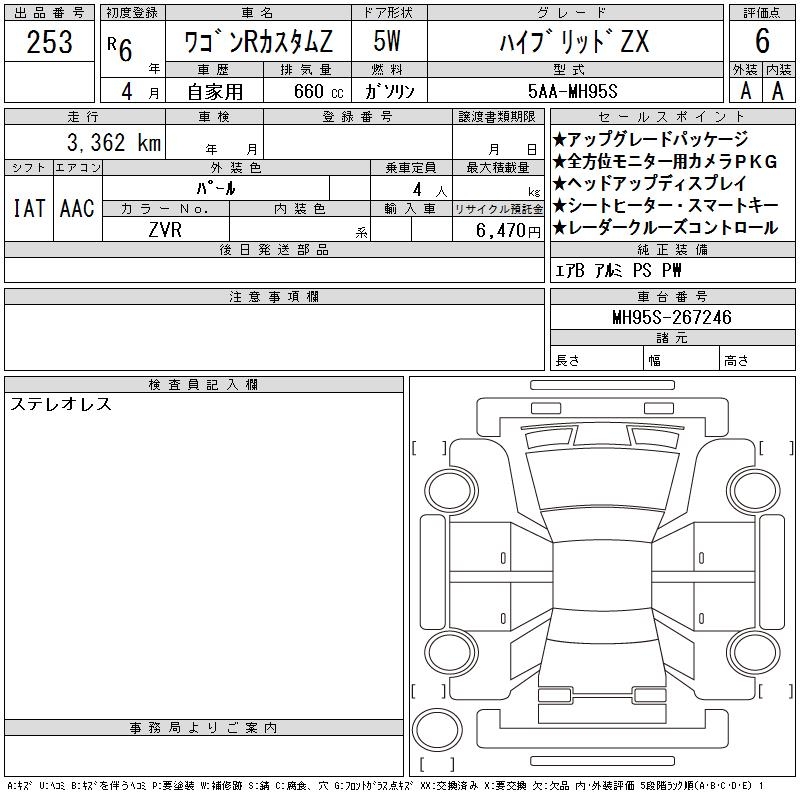Select the vehicle history 自家用
Screen dimensions: 800x800
point(215,92)
